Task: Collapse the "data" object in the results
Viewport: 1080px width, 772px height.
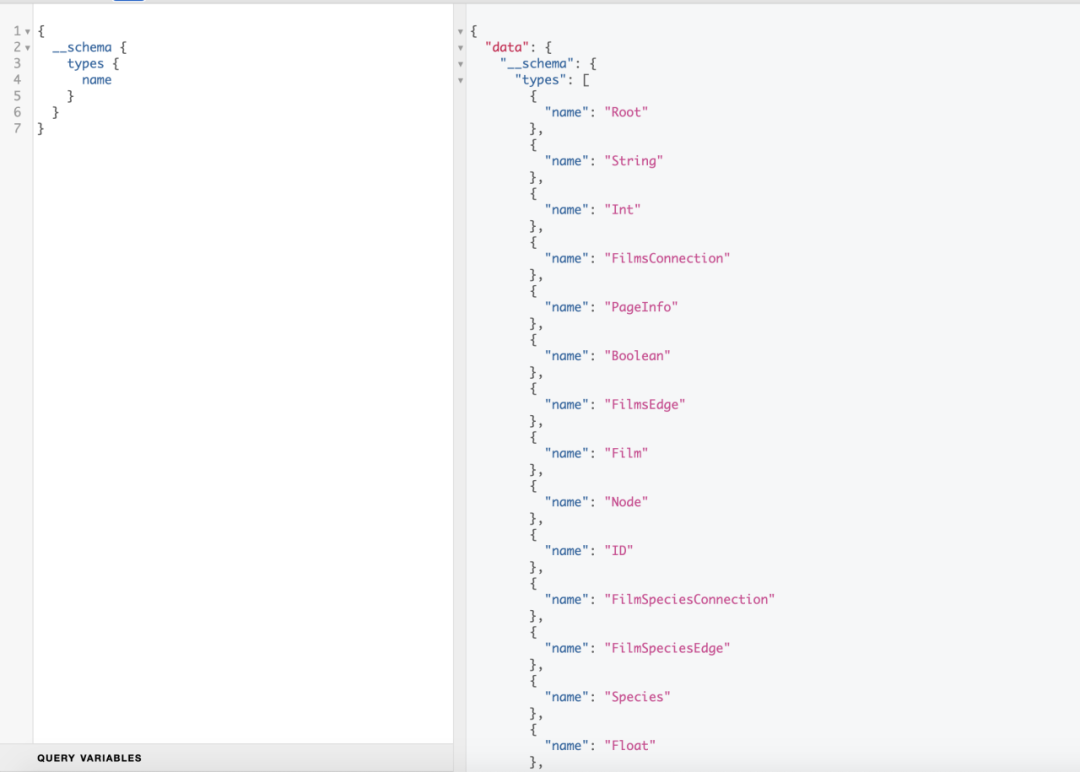Action: tap(460, 47)
